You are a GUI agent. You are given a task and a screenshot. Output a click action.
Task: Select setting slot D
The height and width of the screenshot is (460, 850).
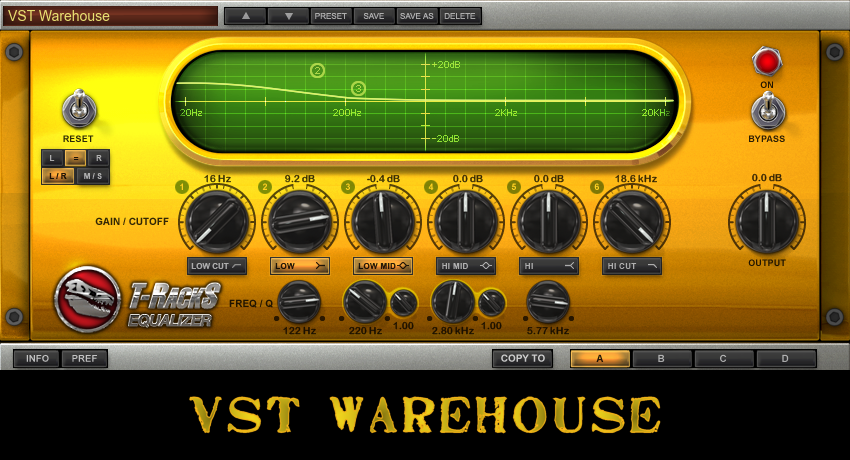click(x=785, y=359)
